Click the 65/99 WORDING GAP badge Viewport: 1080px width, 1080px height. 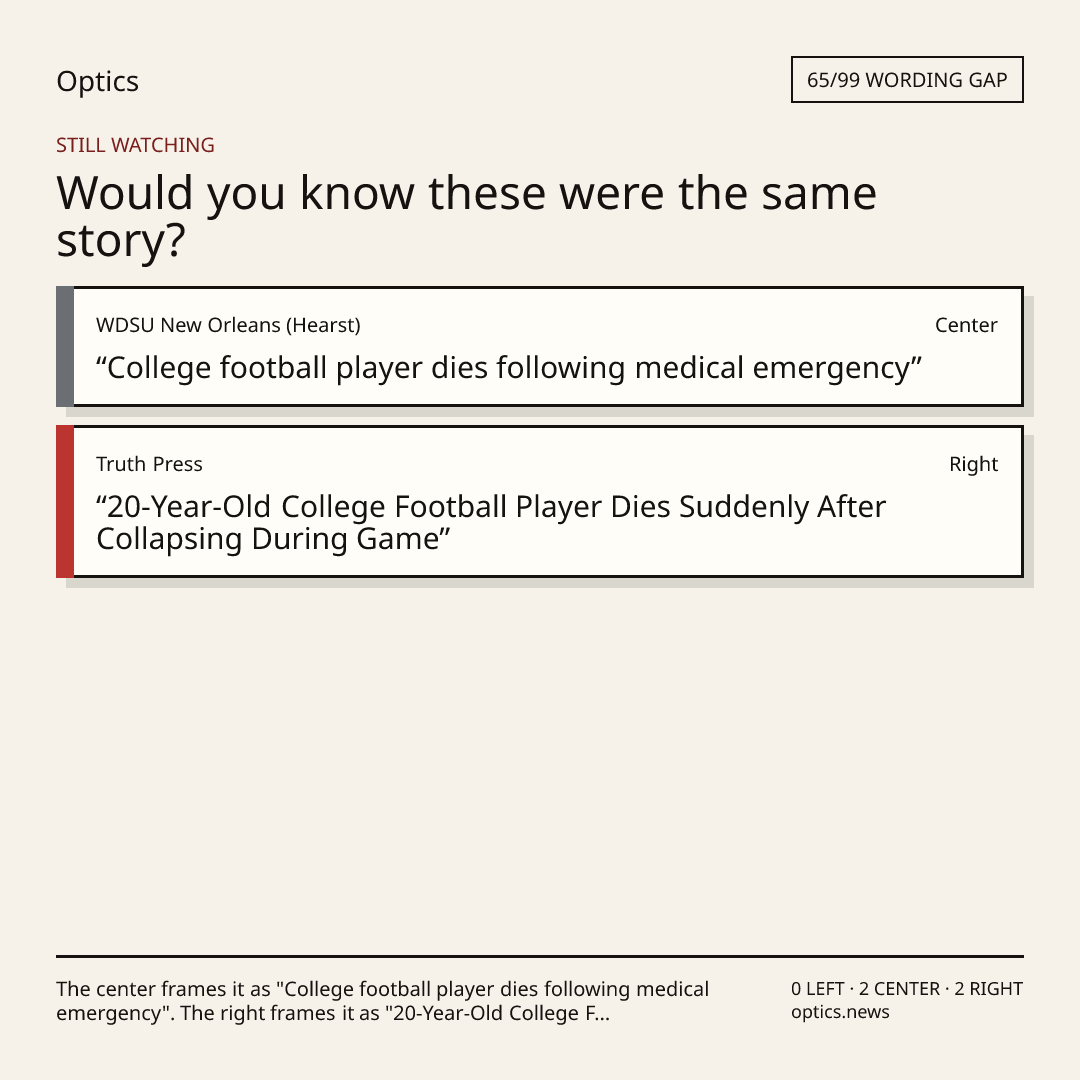pos(907,80)
